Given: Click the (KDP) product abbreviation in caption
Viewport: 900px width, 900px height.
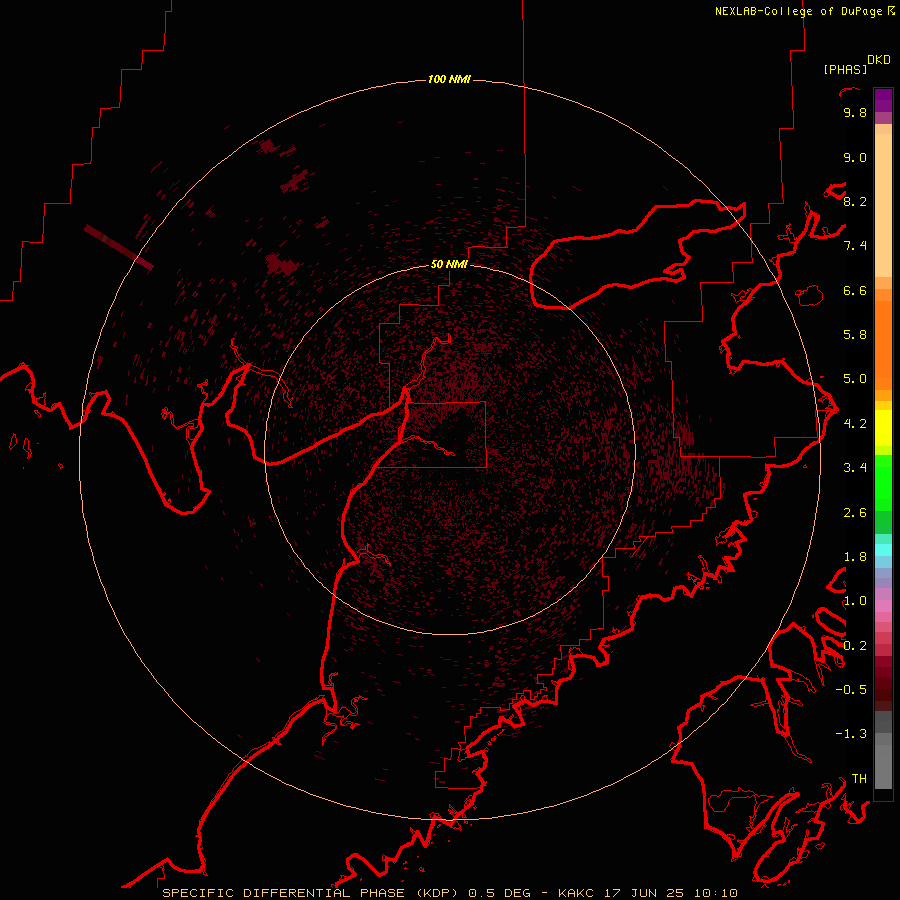Looking at the screenshot, I should point(437,893).
